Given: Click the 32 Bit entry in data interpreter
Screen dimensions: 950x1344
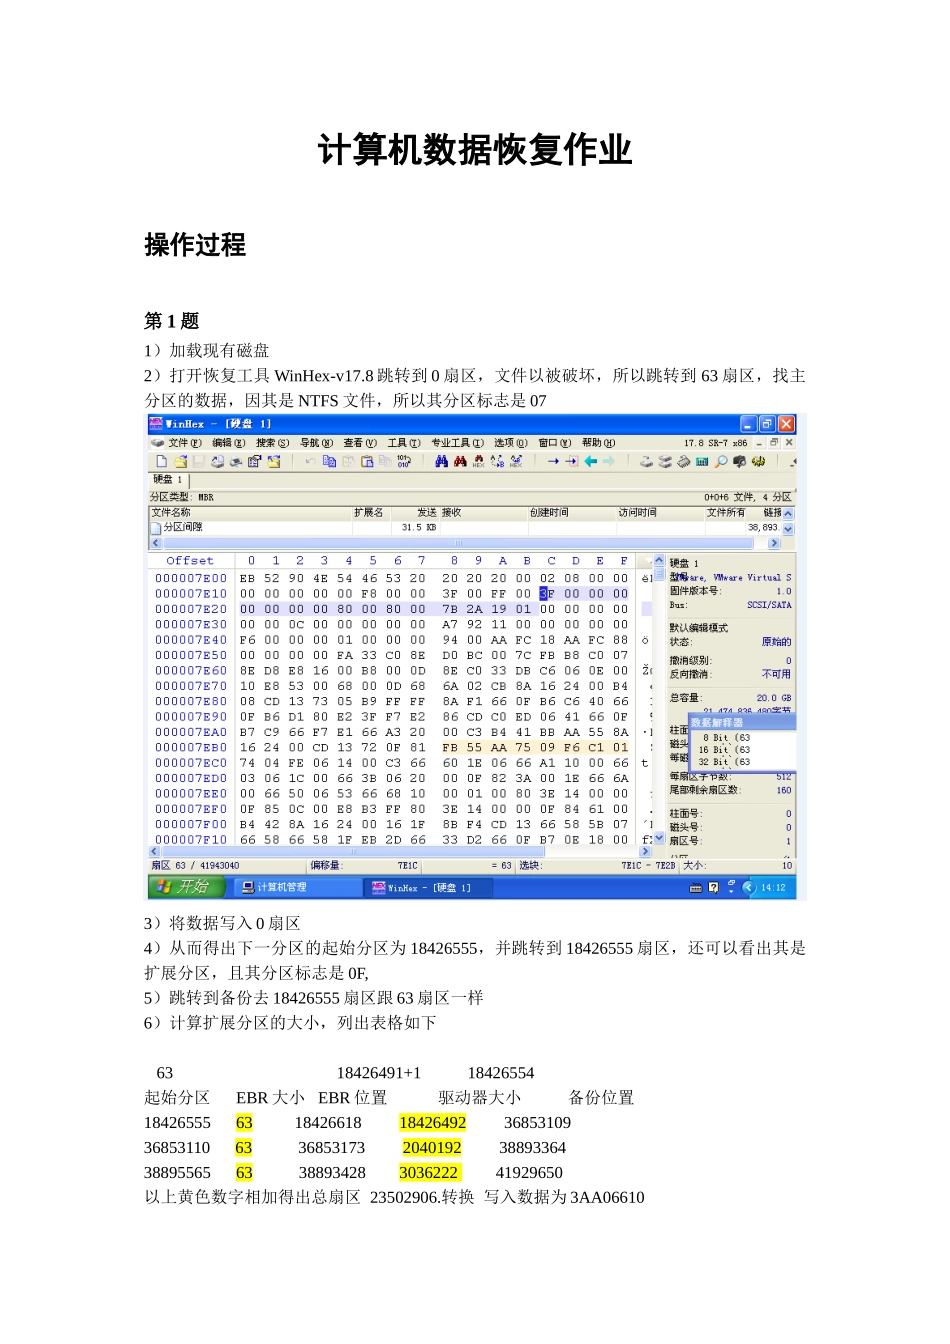Looking at the screenshot, I should (724, 762).
